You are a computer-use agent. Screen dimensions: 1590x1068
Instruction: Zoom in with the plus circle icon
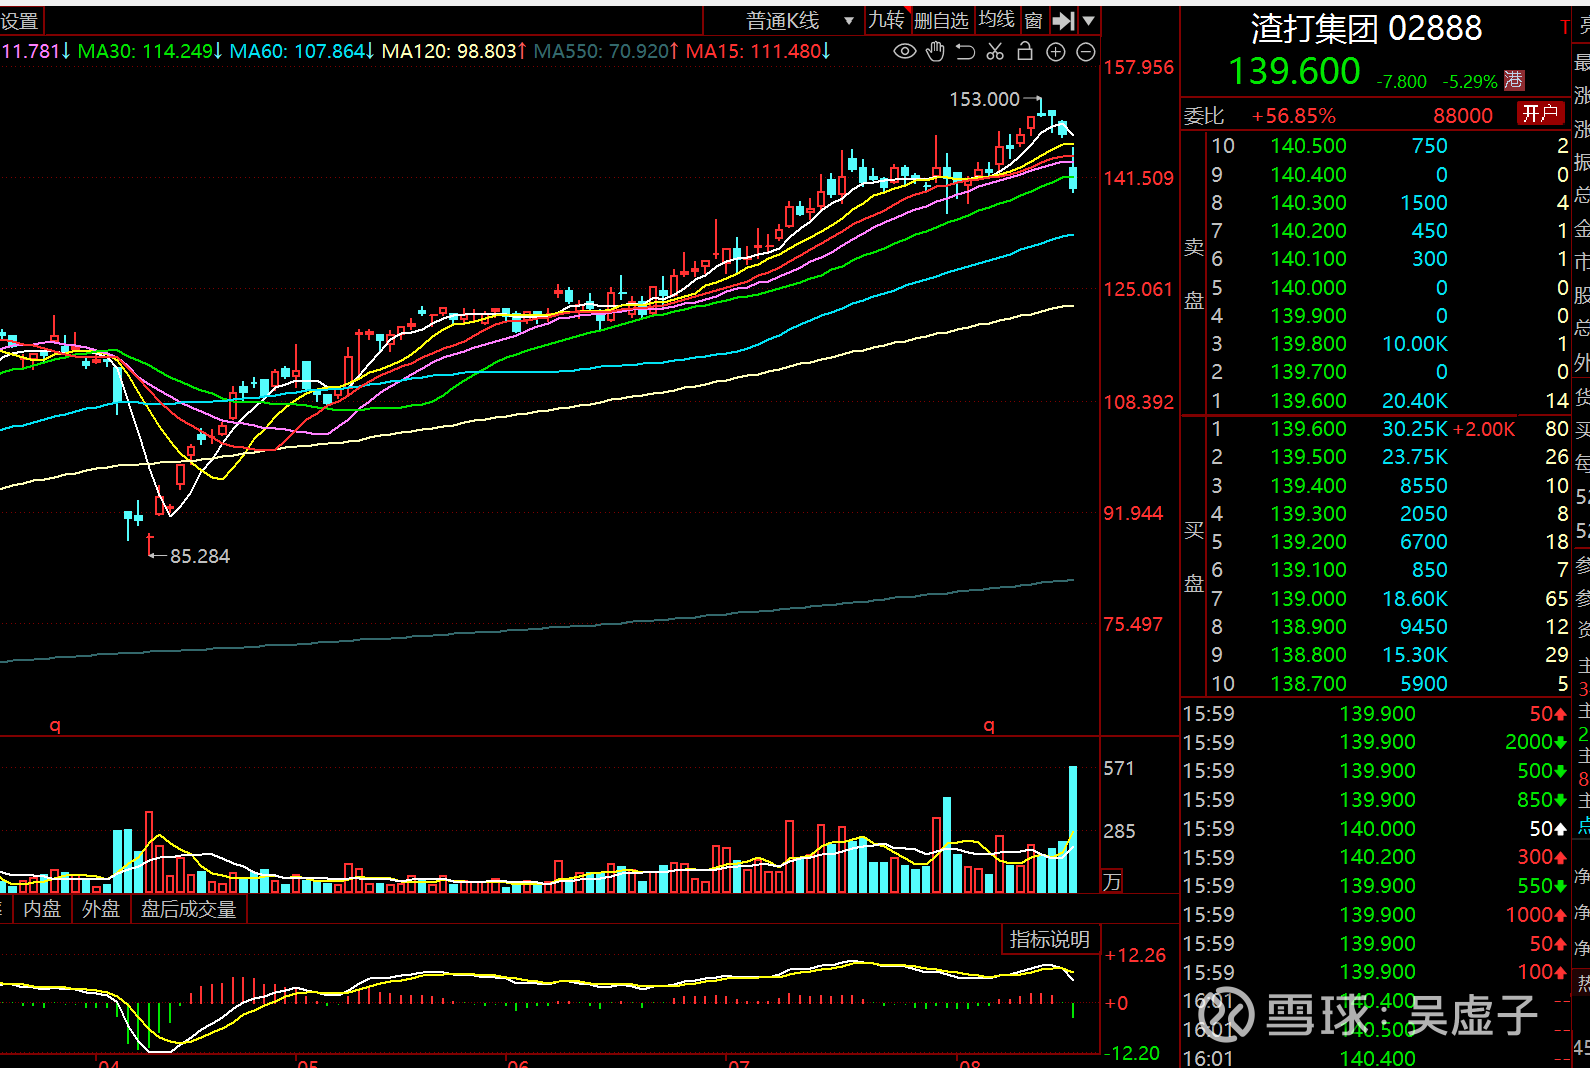[1055, 52]
